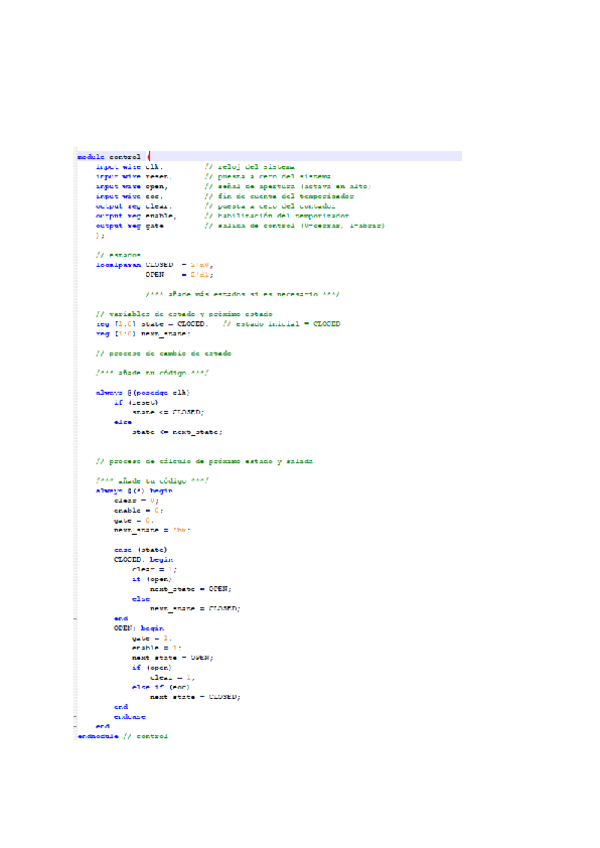The image size is (600, 848).
Task: Select the 'input wire eoc' declaration line
Action: pos(132,197)
